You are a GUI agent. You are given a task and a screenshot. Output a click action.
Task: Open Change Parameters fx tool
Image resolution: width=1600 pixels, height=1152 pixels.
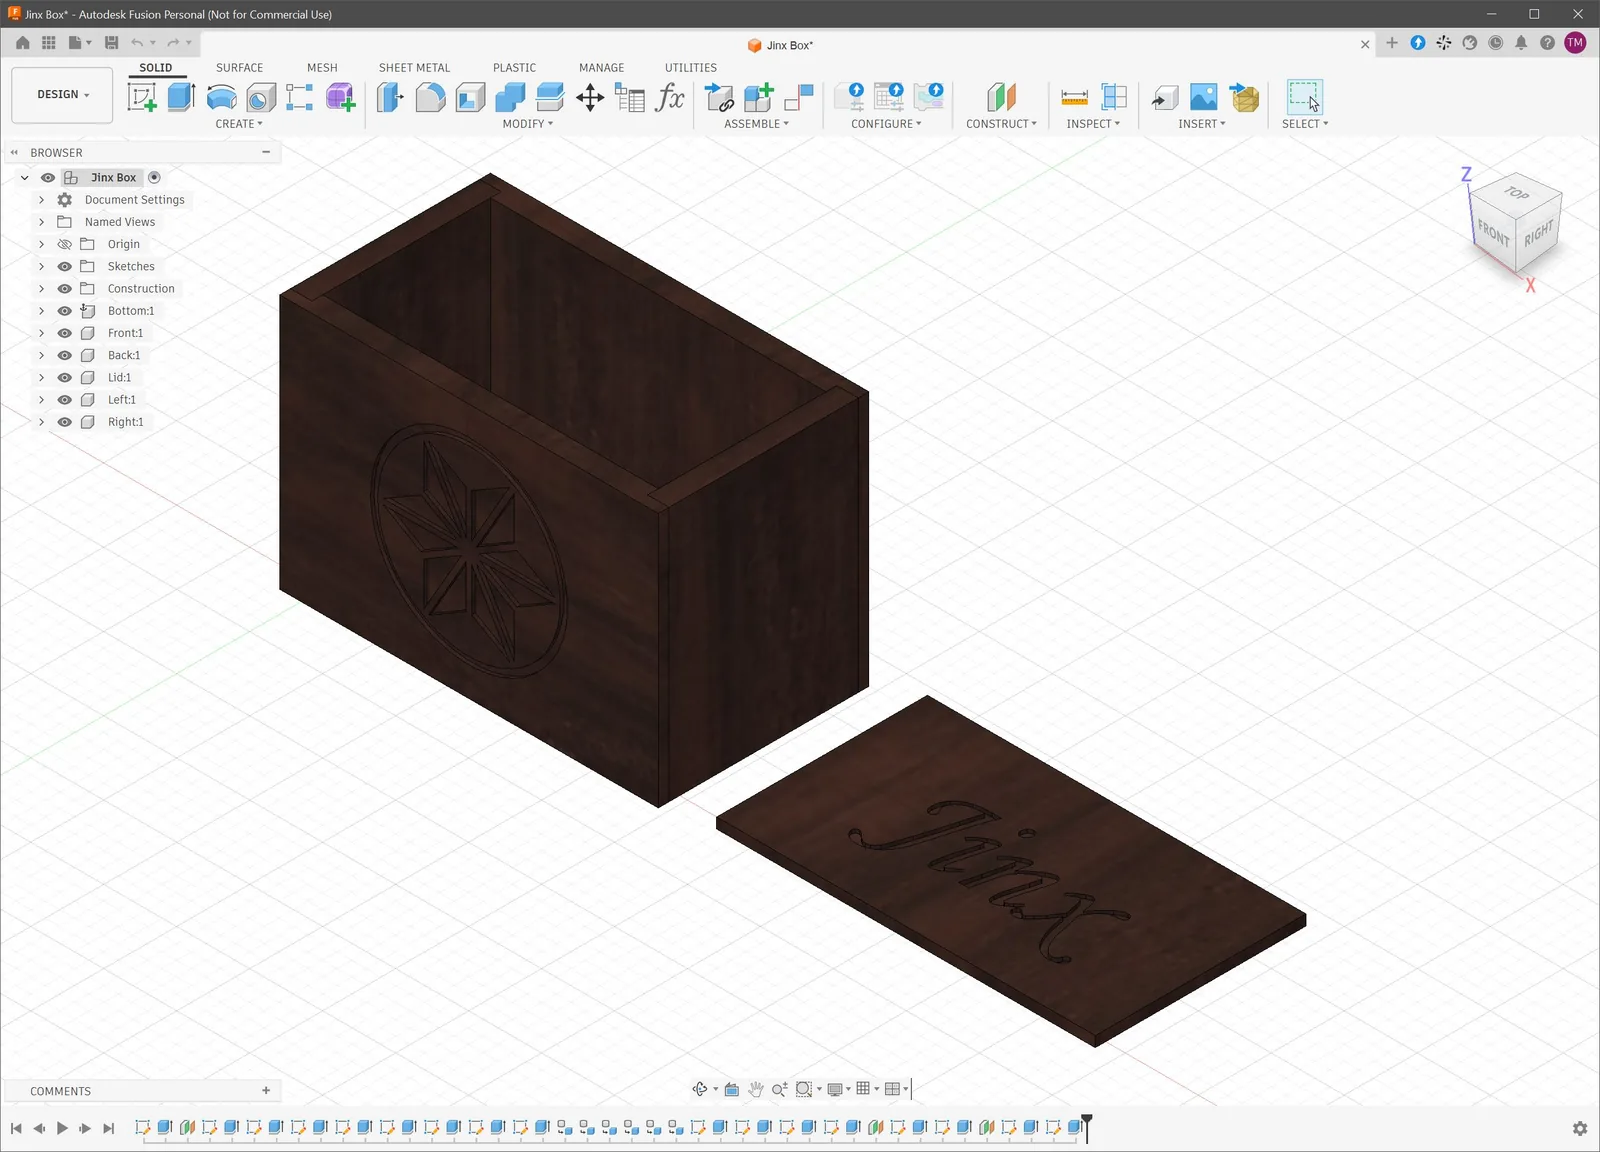point(670,97)
